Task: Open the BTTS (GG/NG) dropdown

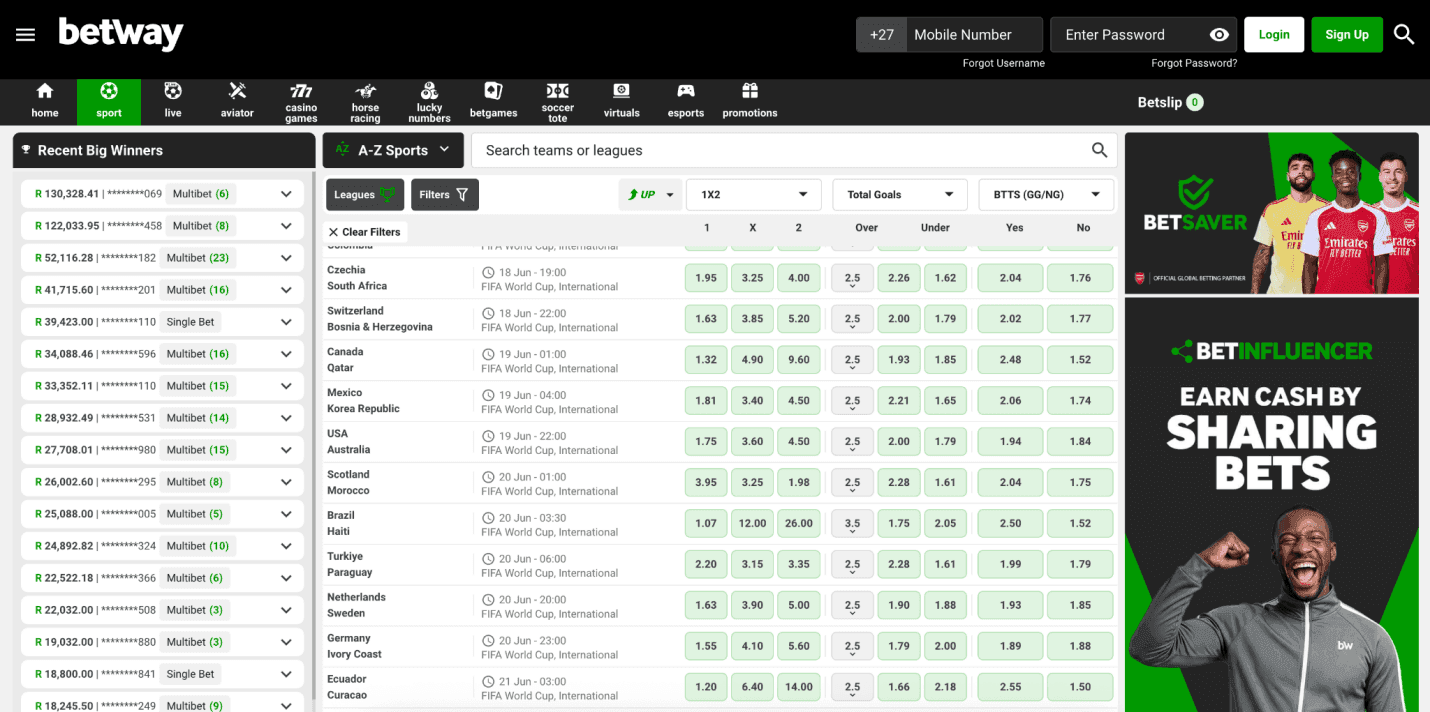Action: [1046, 195]
